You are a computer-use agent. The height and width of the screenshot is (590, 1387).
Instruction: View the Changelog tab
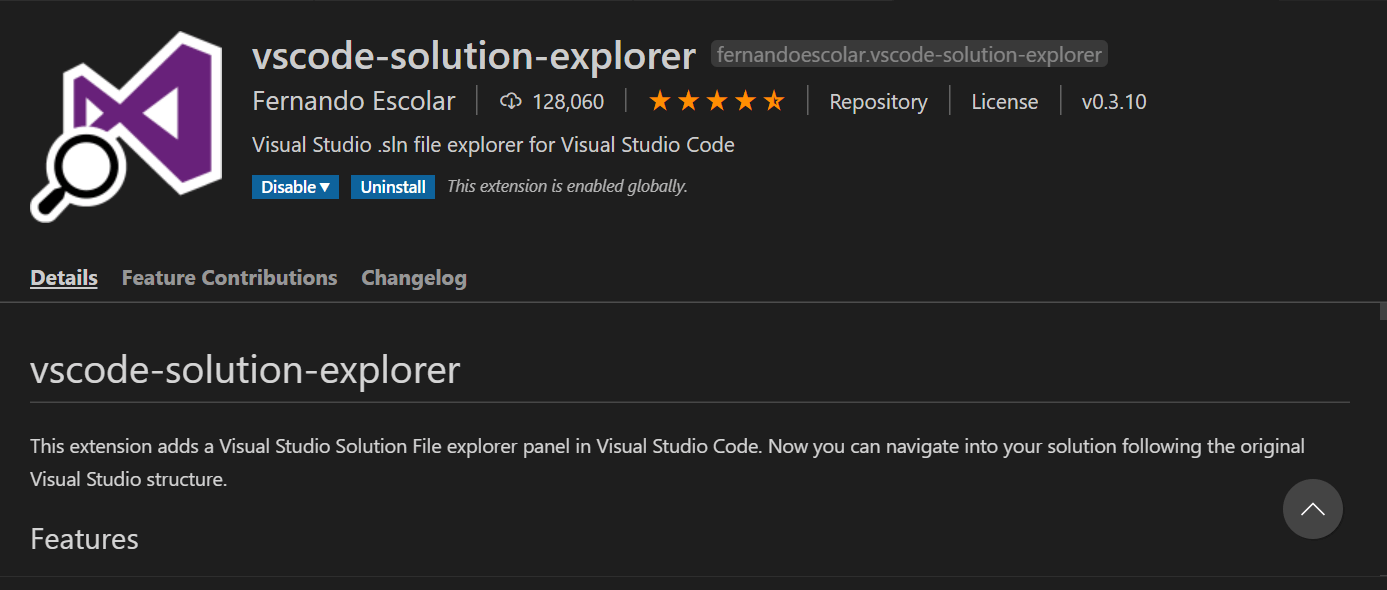pyautogui.click(x=414, y=278)
